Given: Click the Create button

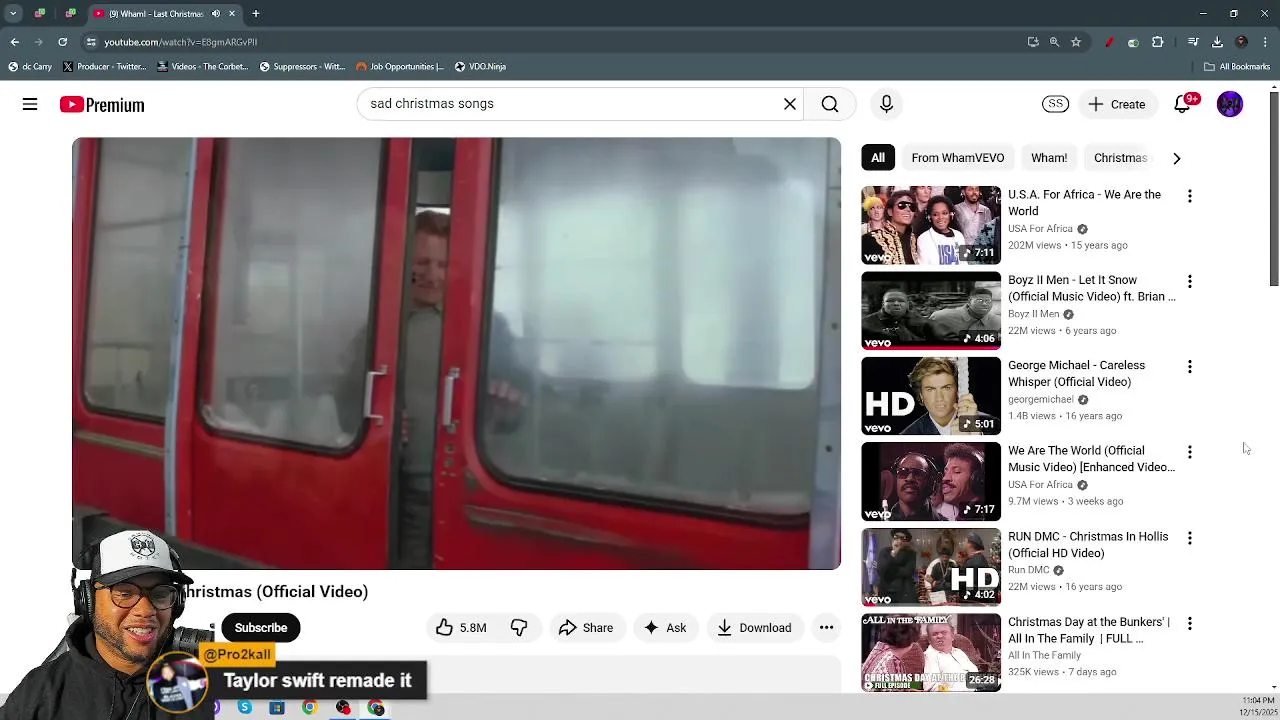Looking at the screenshot, I should click(1117, 104).
